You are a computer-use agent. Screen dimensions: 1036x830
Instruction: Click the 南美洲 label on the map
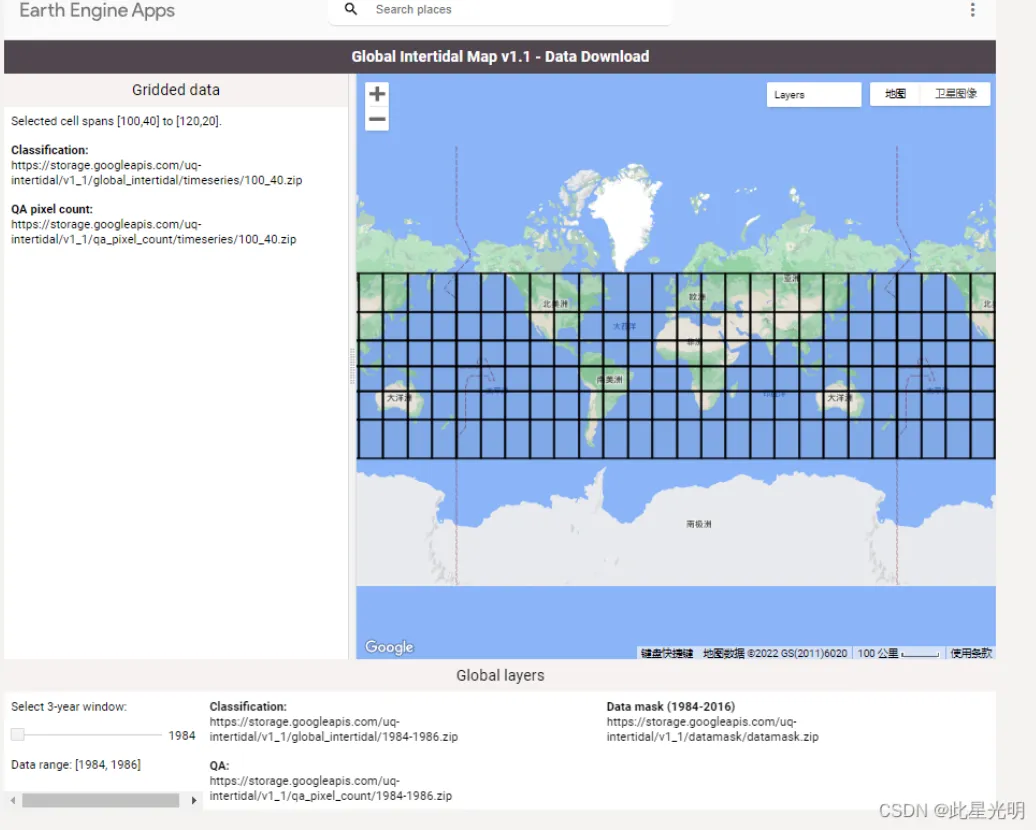(609, 380)
